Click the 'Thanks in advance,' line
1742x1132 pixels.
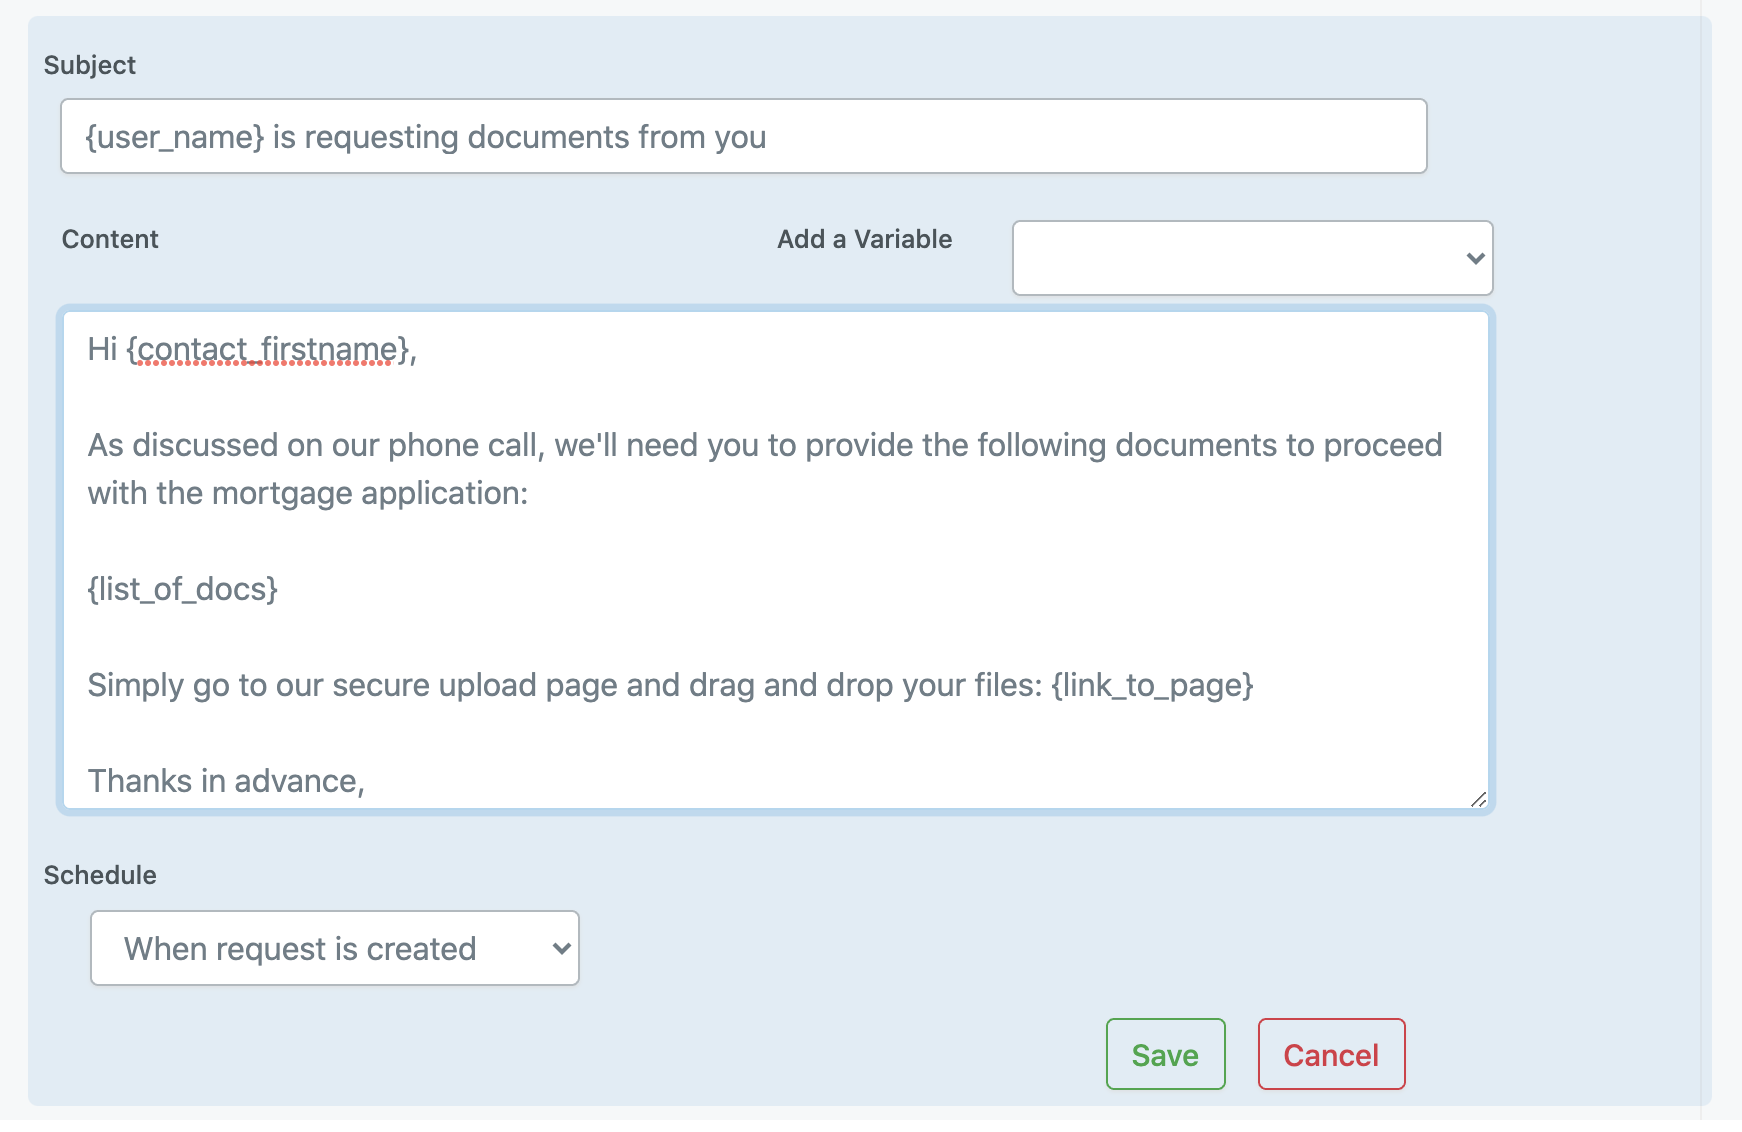(226, 781)
